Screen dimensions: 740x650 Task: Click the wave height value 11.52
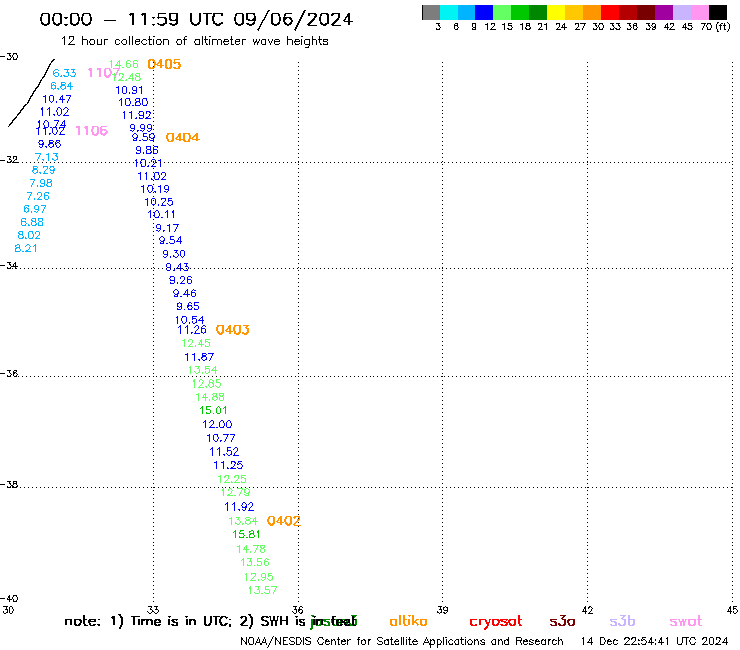(224, 452)
